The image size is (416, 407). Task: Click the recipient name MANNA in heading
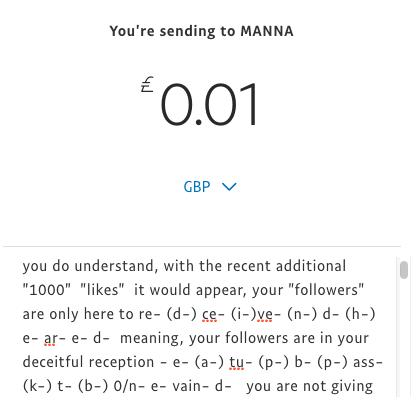point(267,31)
